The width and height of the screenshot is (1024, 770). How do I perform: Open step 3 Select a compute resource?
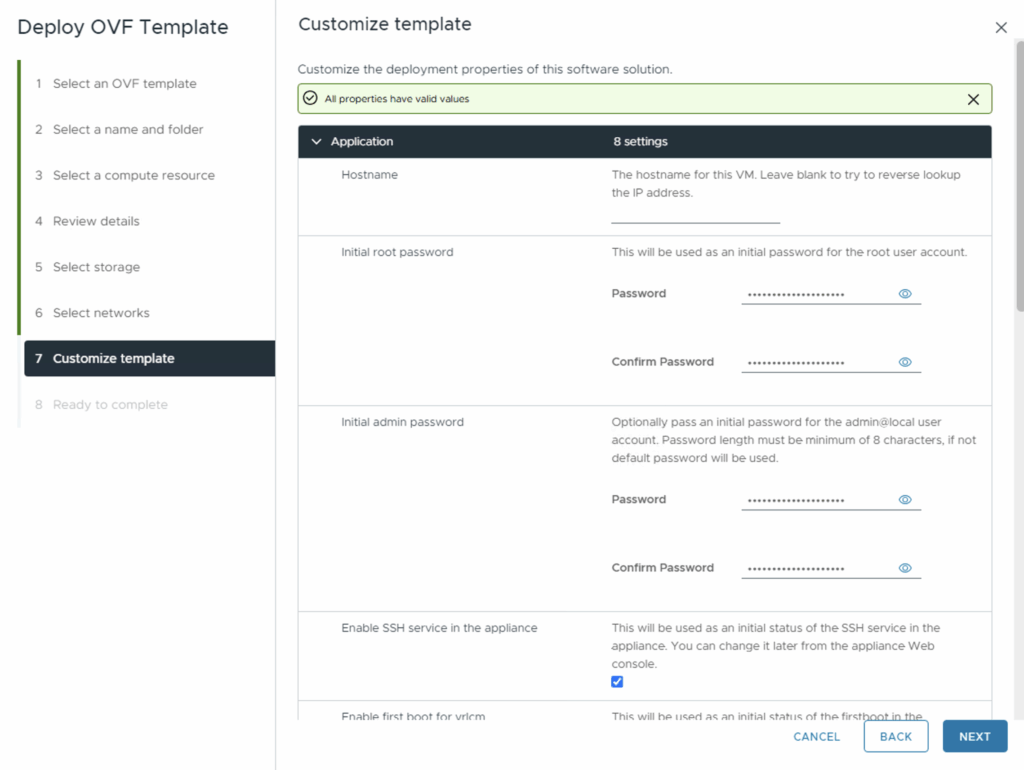(x=133, y=175)
